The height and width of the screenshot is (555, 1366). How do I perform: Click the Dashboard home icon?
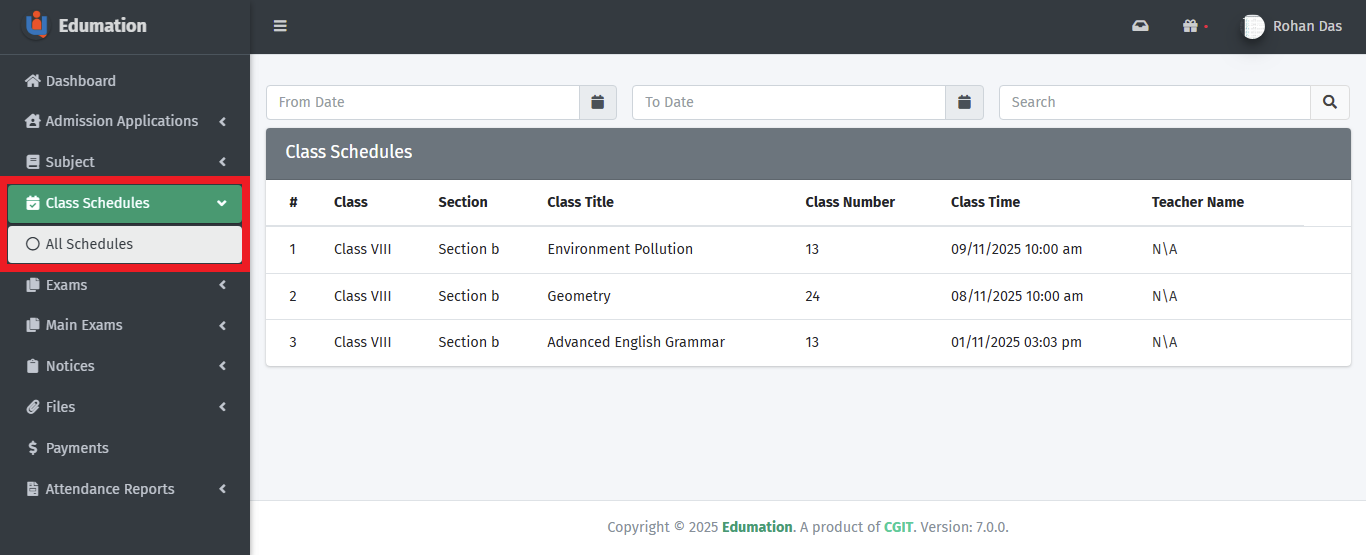coord(33,81)
